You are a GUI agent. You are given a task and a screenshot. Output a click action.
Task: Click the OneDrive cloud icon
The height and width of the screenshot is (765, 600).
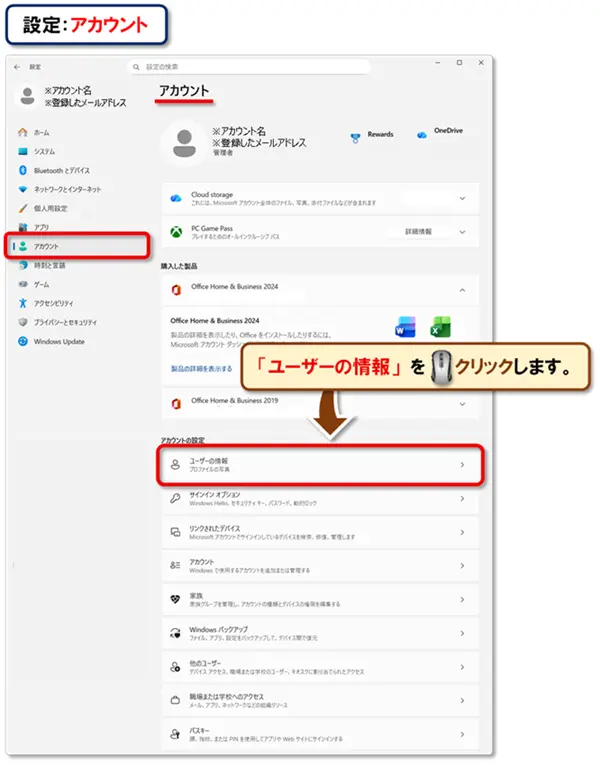pyautogui.click(x=422, y=135)
